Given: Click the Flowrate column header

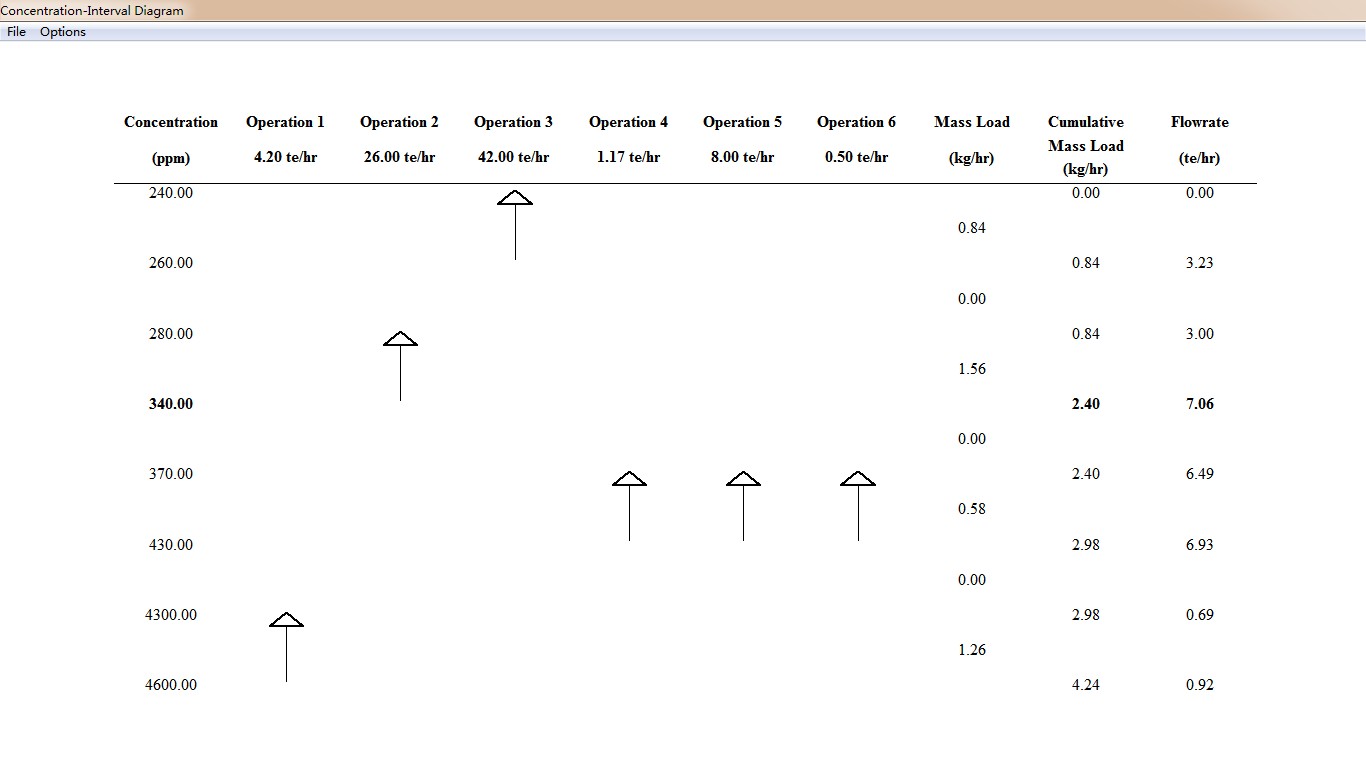Looking at the screenshot, I should (1200, 122).
